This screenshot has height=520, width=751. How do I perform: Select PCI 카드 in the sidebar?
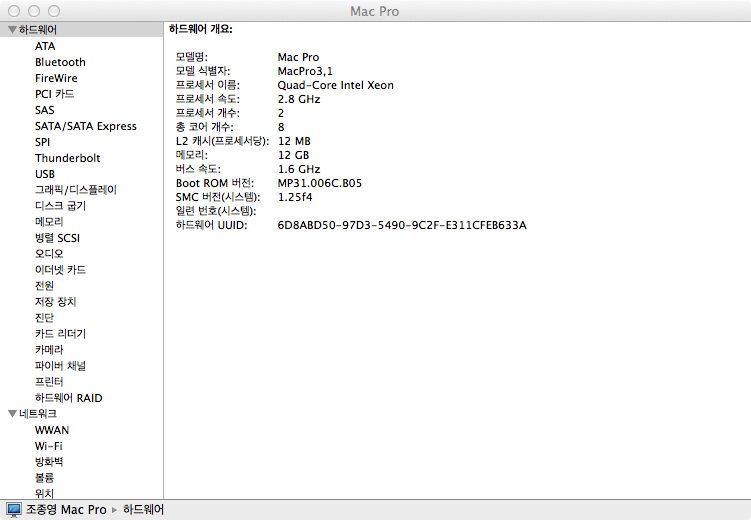coord(54,94)
